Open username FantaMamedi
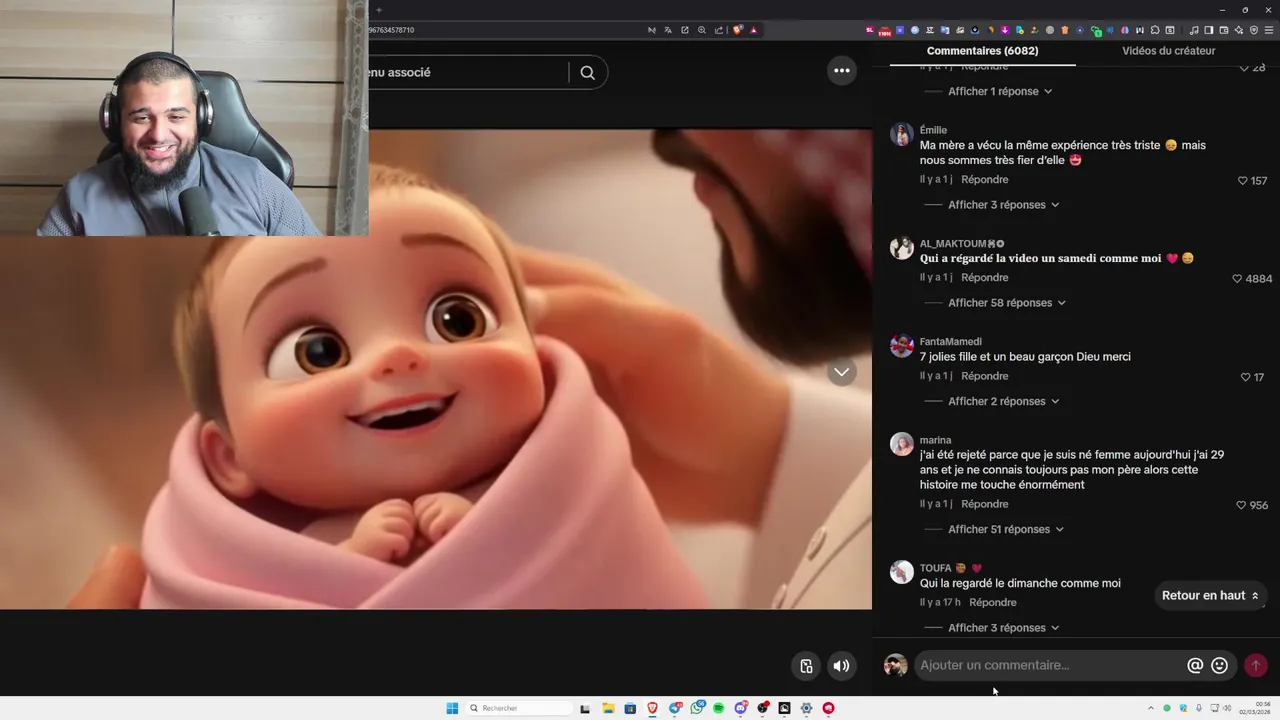The height and width of the screenshot is (720, 1280). (951, 342)
